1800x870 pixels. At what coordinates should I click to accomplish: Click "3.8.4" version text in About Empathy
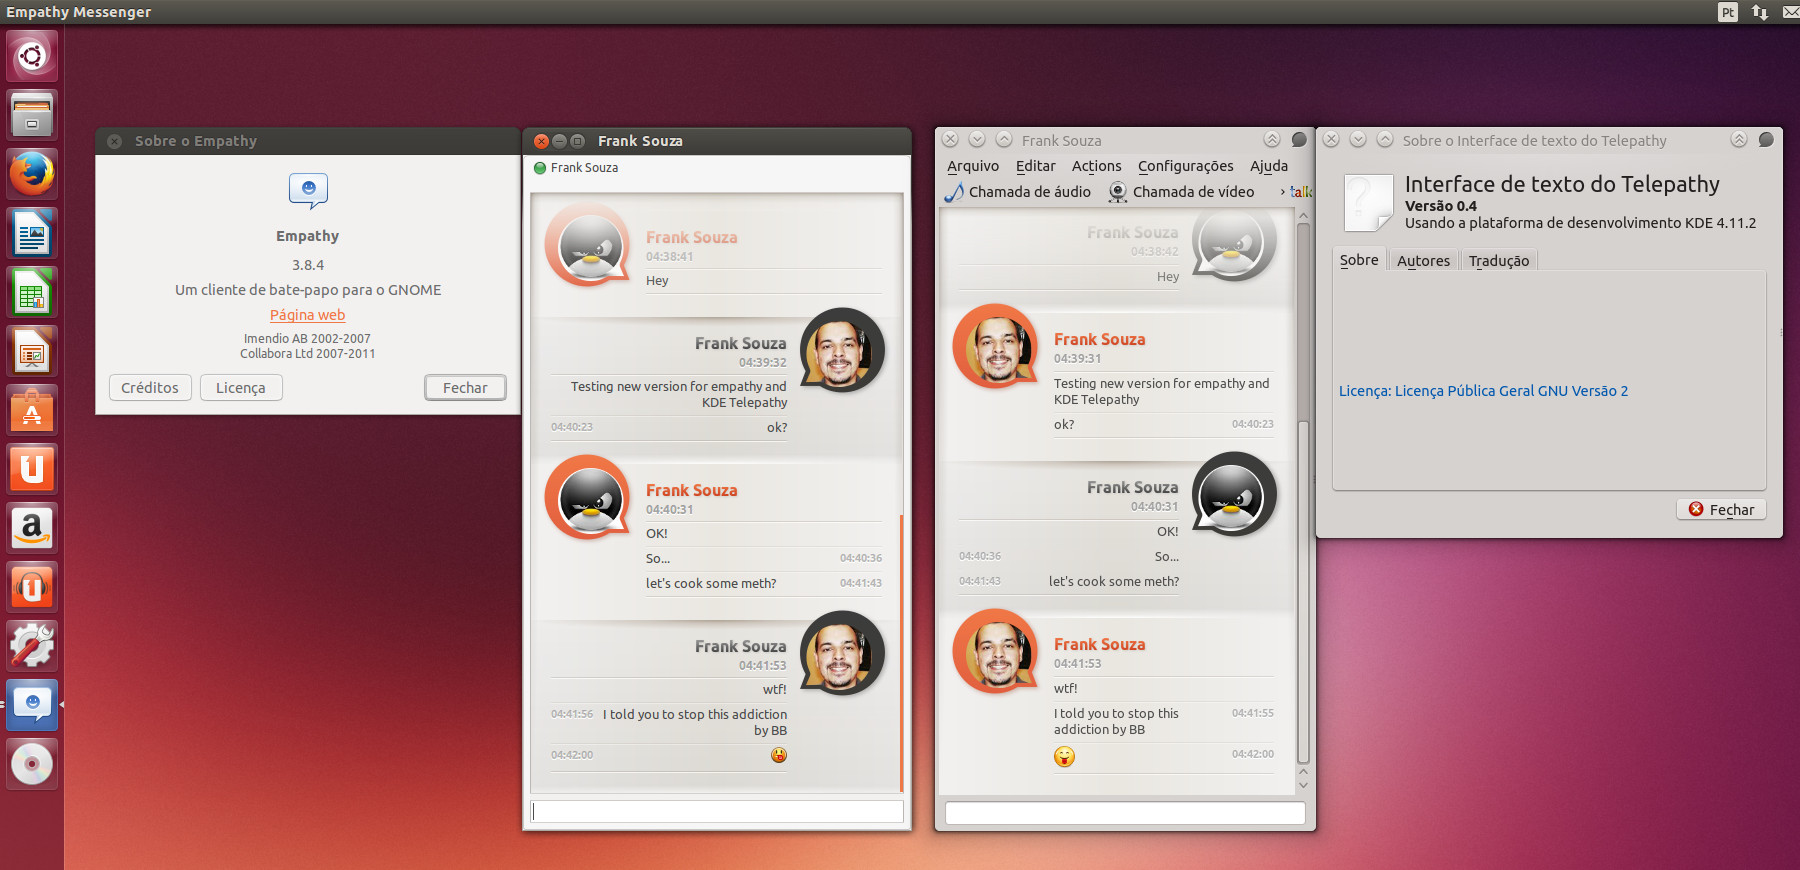(x=308, y=265)
